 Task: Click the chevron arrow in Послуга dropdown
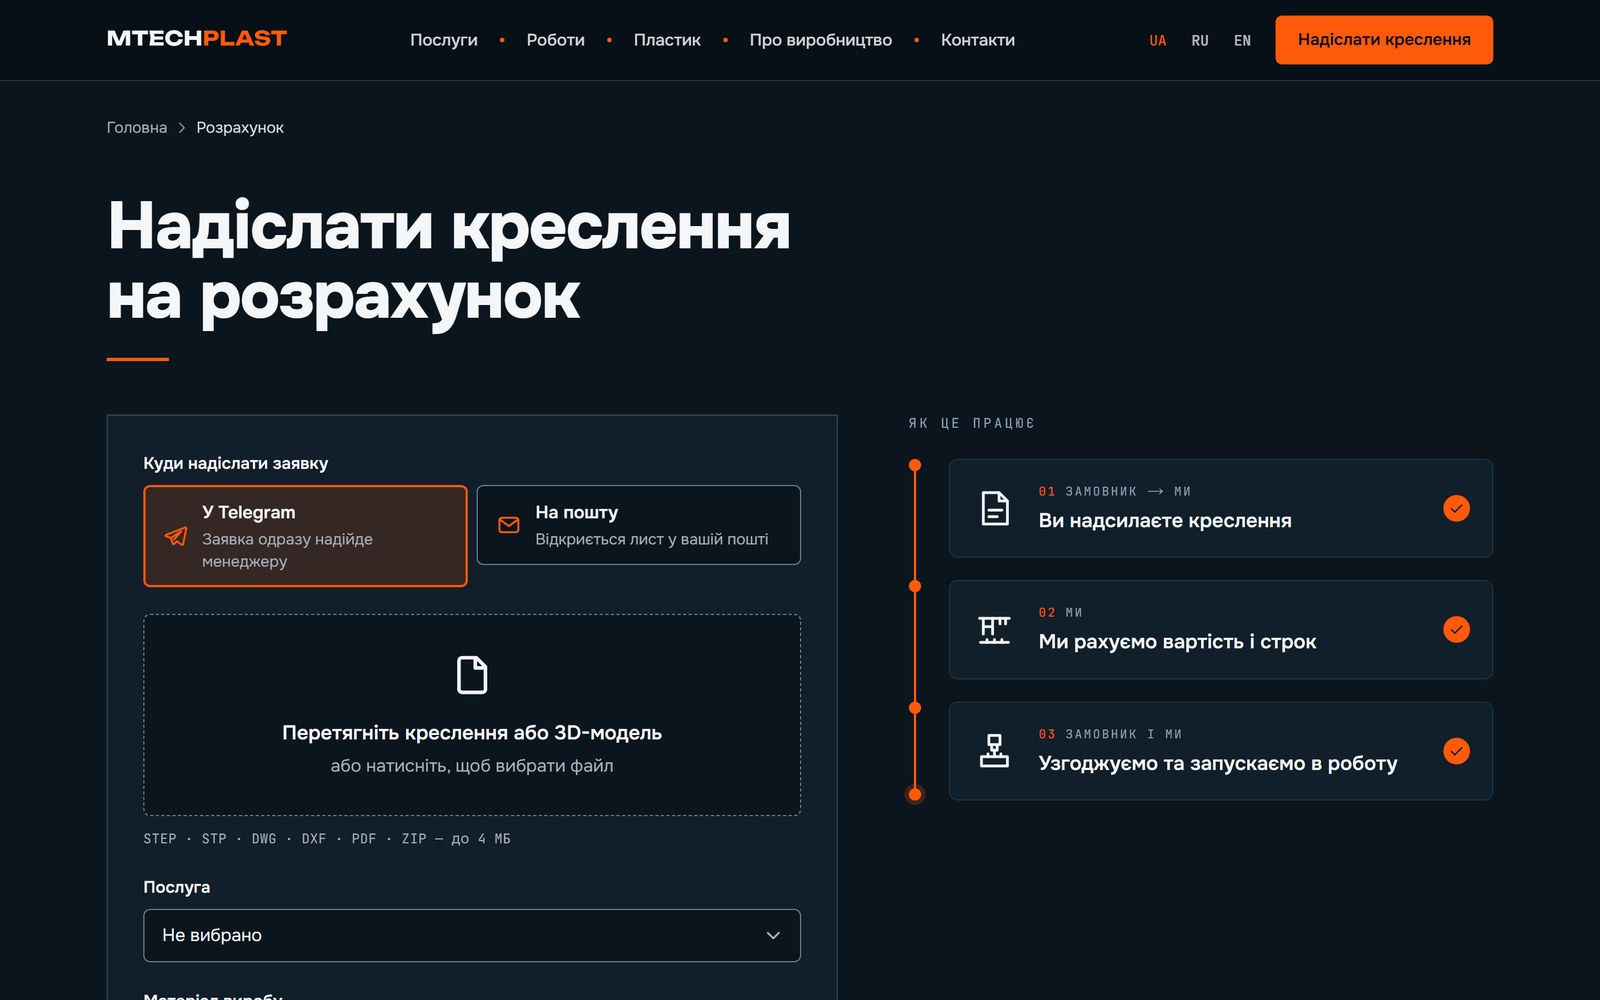(773, 935)
